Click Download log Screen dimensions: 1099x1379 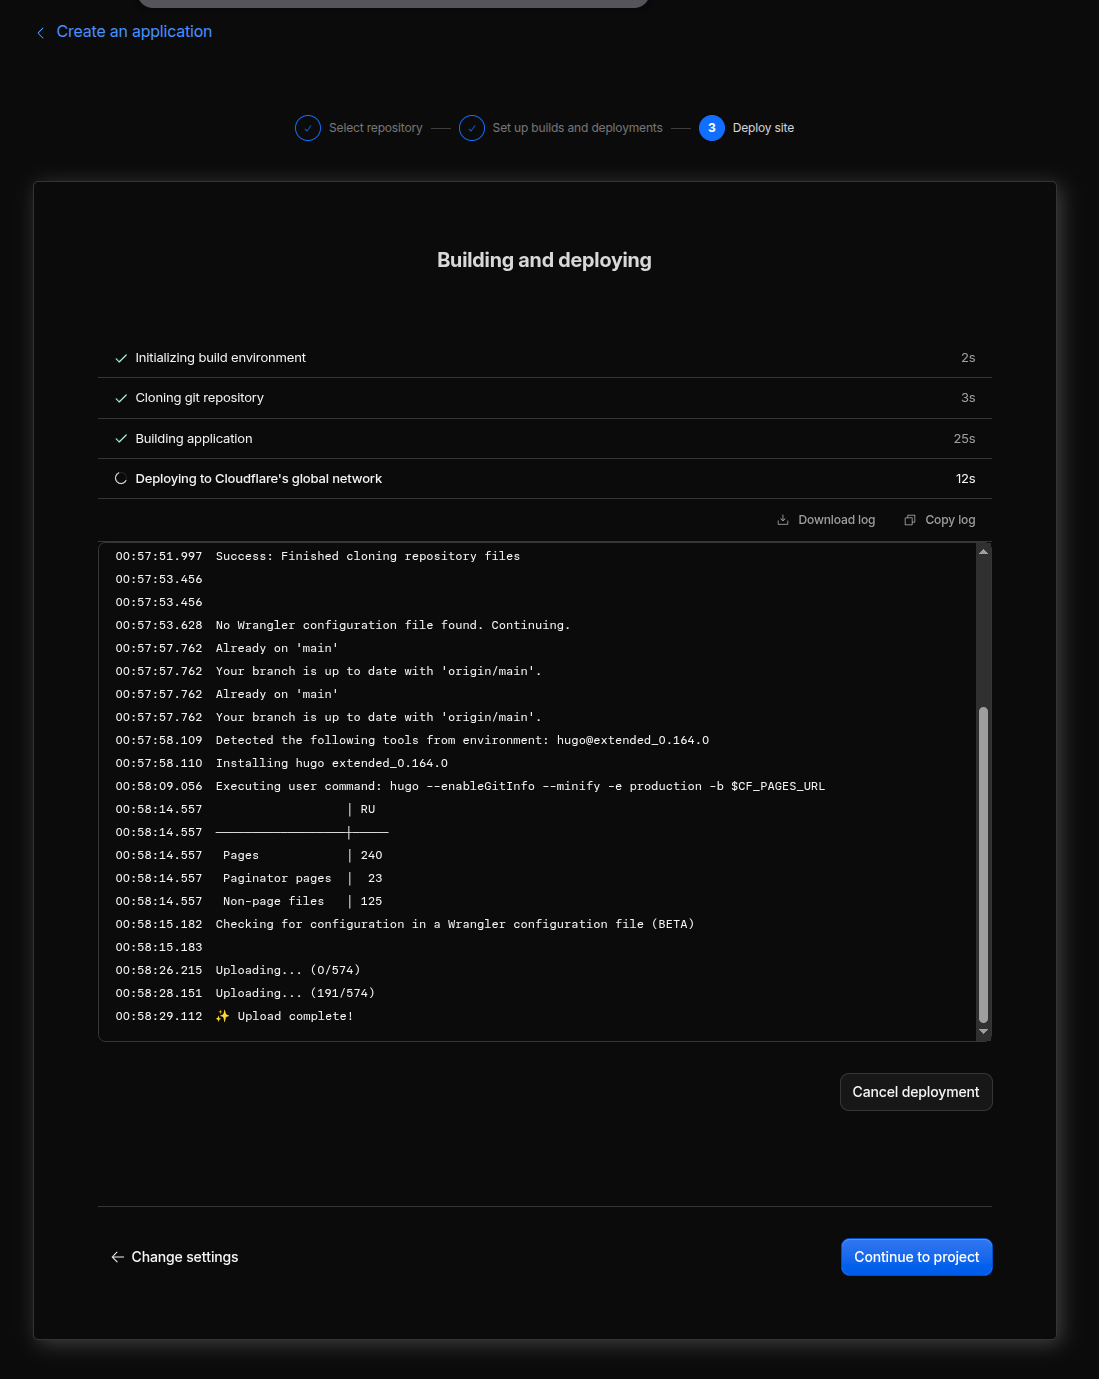(x=826, y=520)
